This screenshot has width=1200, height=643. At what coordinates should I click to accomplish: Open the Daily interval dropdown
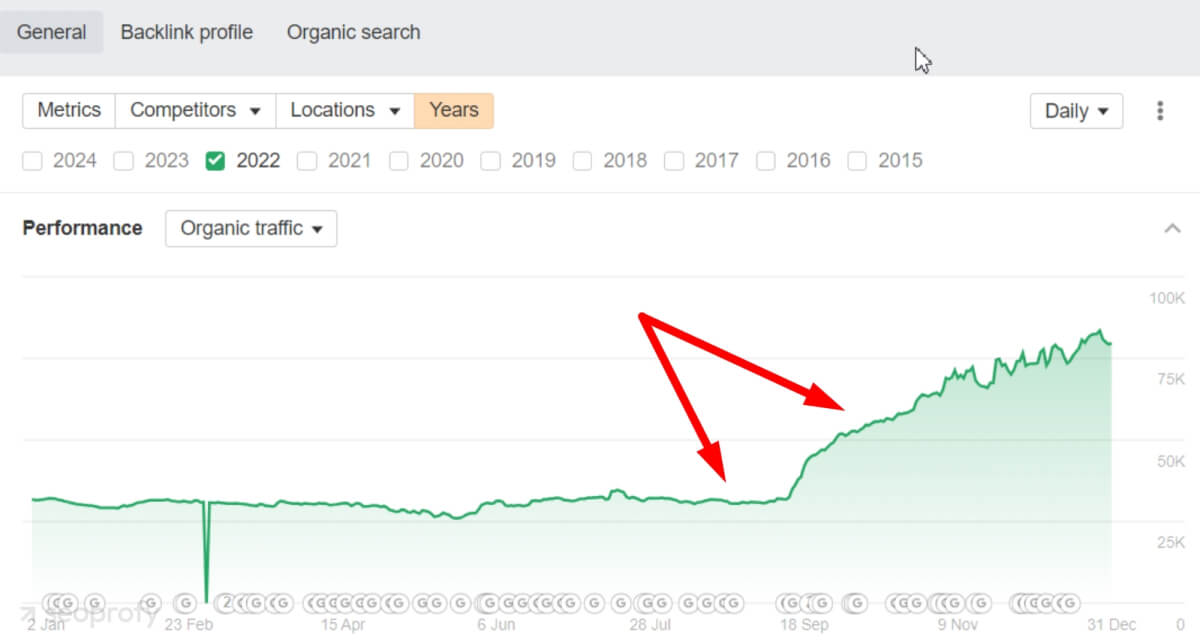pyautogui.click(x=1076, y=111)
